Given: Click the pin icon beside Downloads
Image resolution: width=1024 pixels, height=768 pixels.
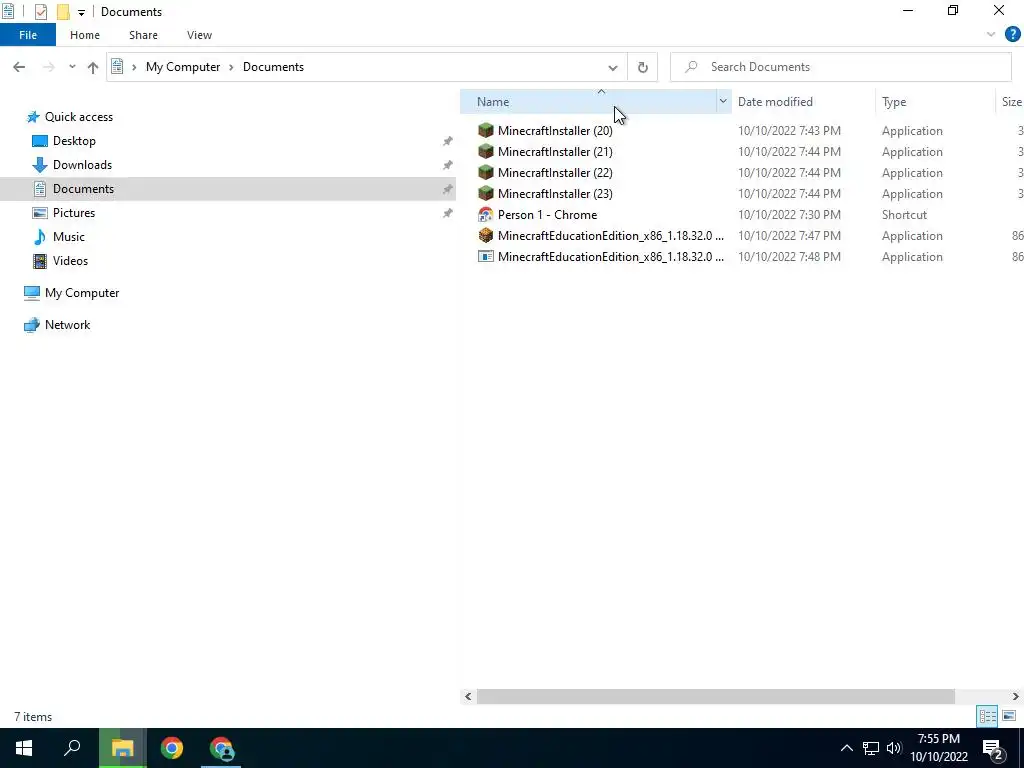Looking at the screenshot, I should [x=447, y=165].
